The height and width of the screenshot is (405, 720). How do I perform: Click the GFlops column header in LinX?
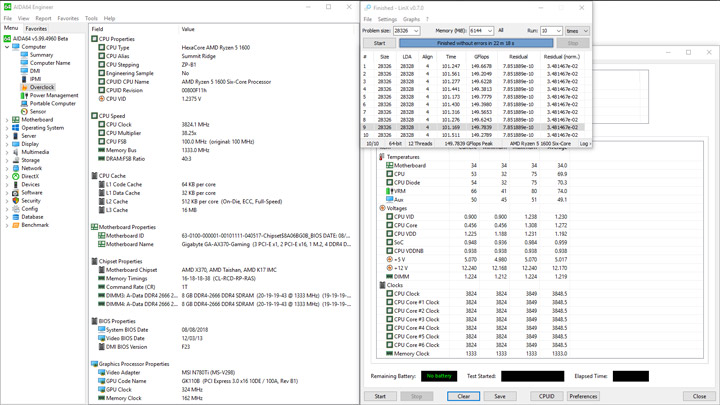(x=481, y=57)
